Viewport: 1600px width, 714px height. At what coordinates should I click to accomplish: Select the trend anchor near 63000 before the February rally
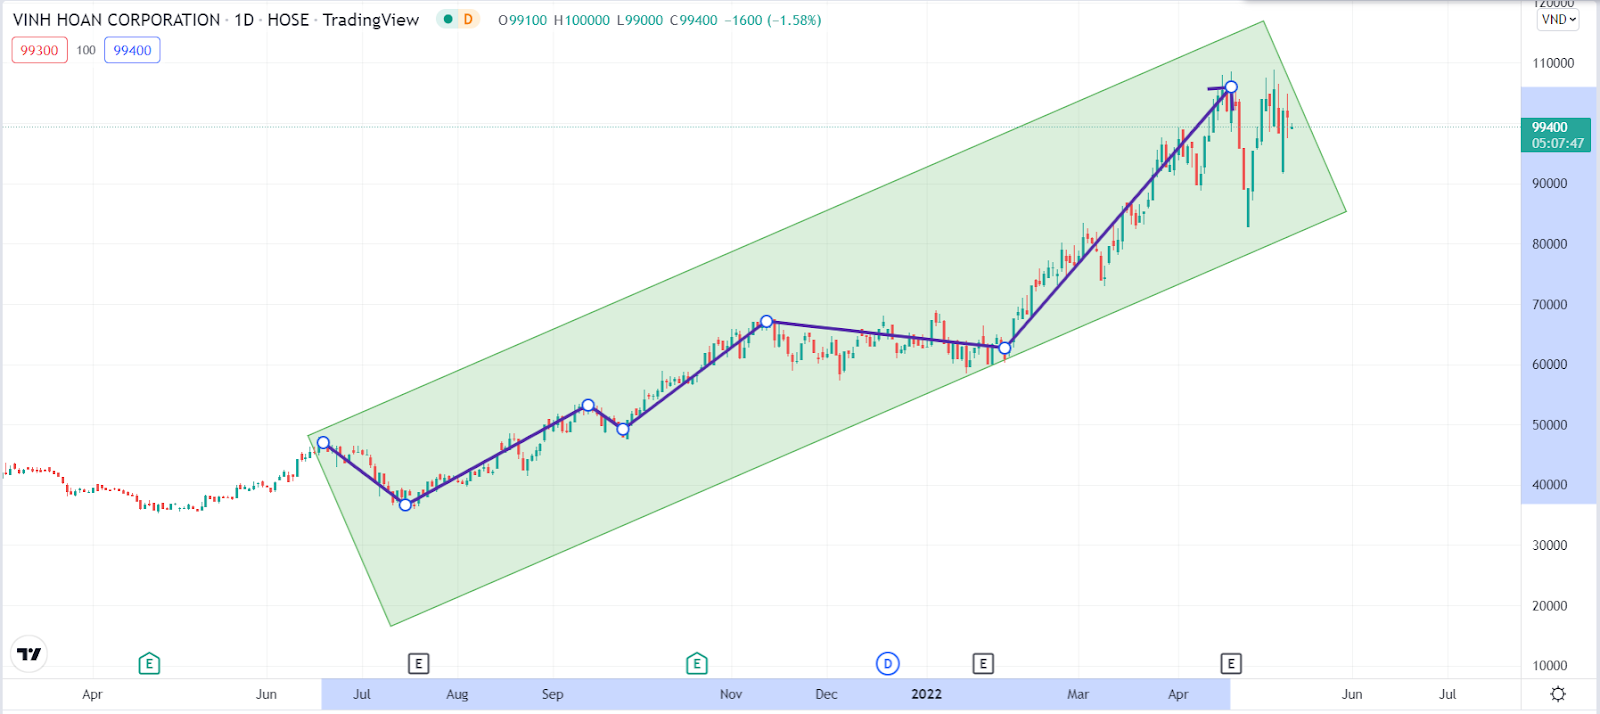(1005, 348)
